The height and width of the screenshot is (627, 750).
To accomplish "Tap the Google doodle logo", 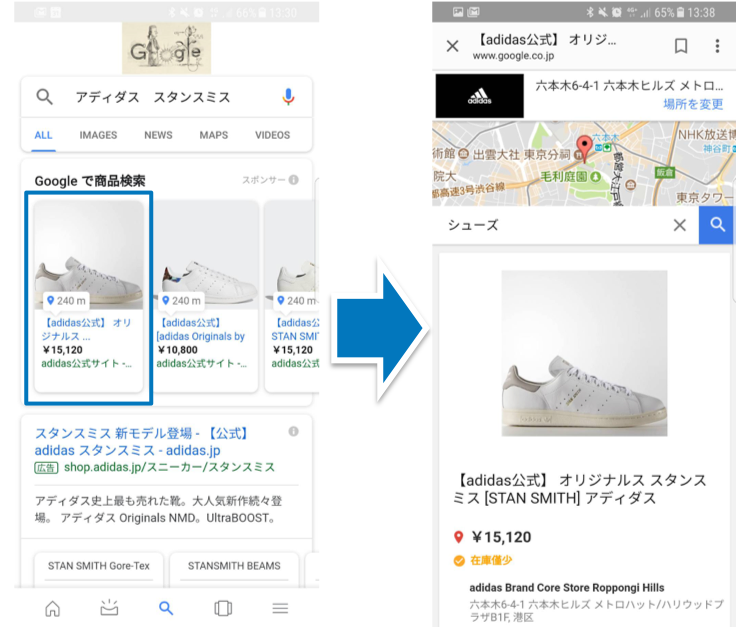I will click(x=166, y=48).
